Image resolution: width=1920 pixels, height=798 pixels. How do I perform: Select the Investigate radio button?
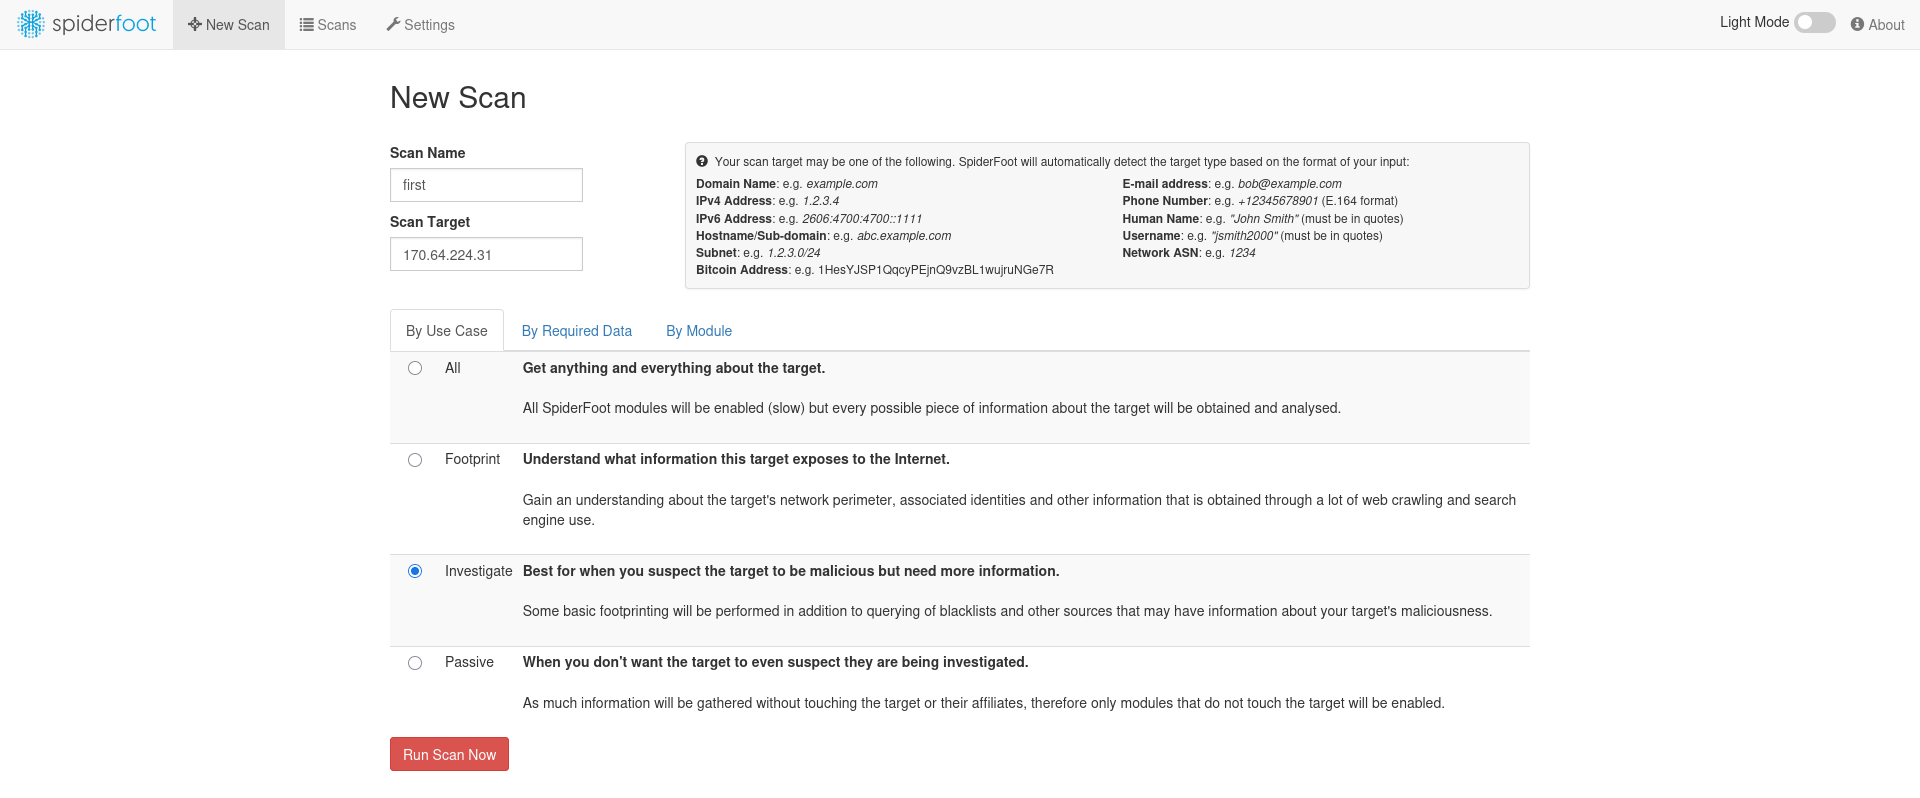click(415, 571)
